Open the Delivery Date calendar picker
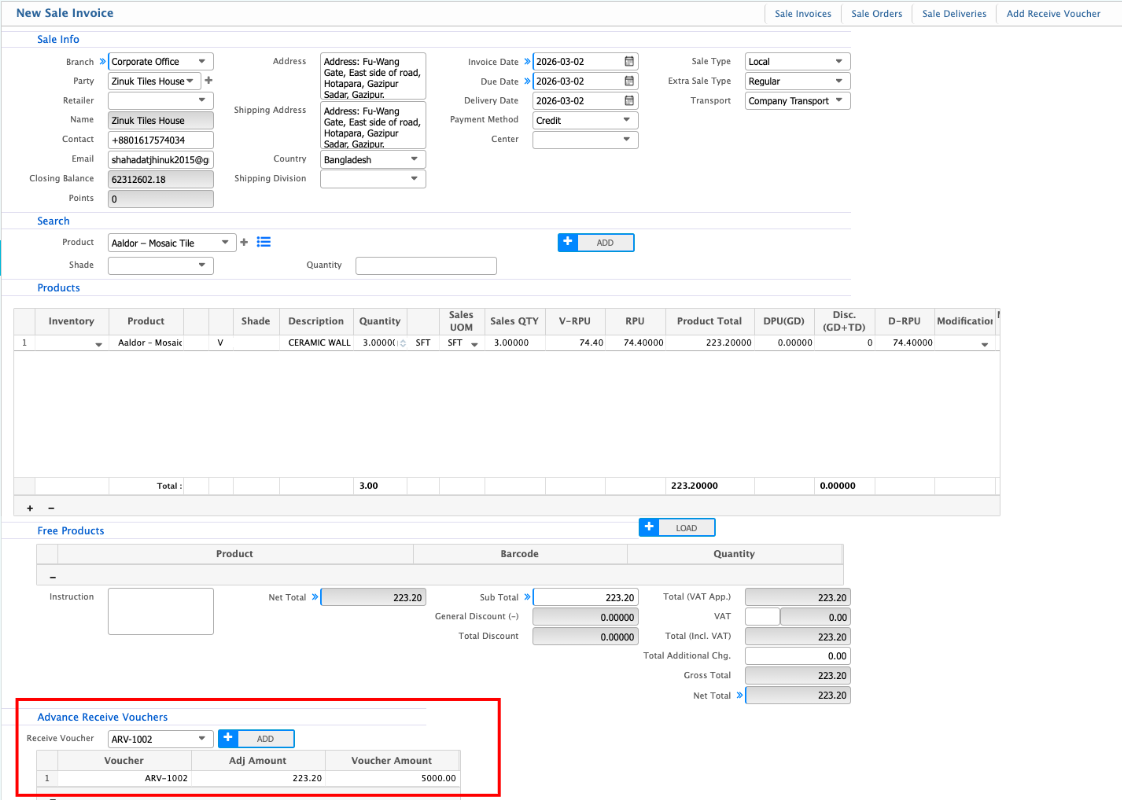This screenshot has width=1122, height=800. coord(629,101)
